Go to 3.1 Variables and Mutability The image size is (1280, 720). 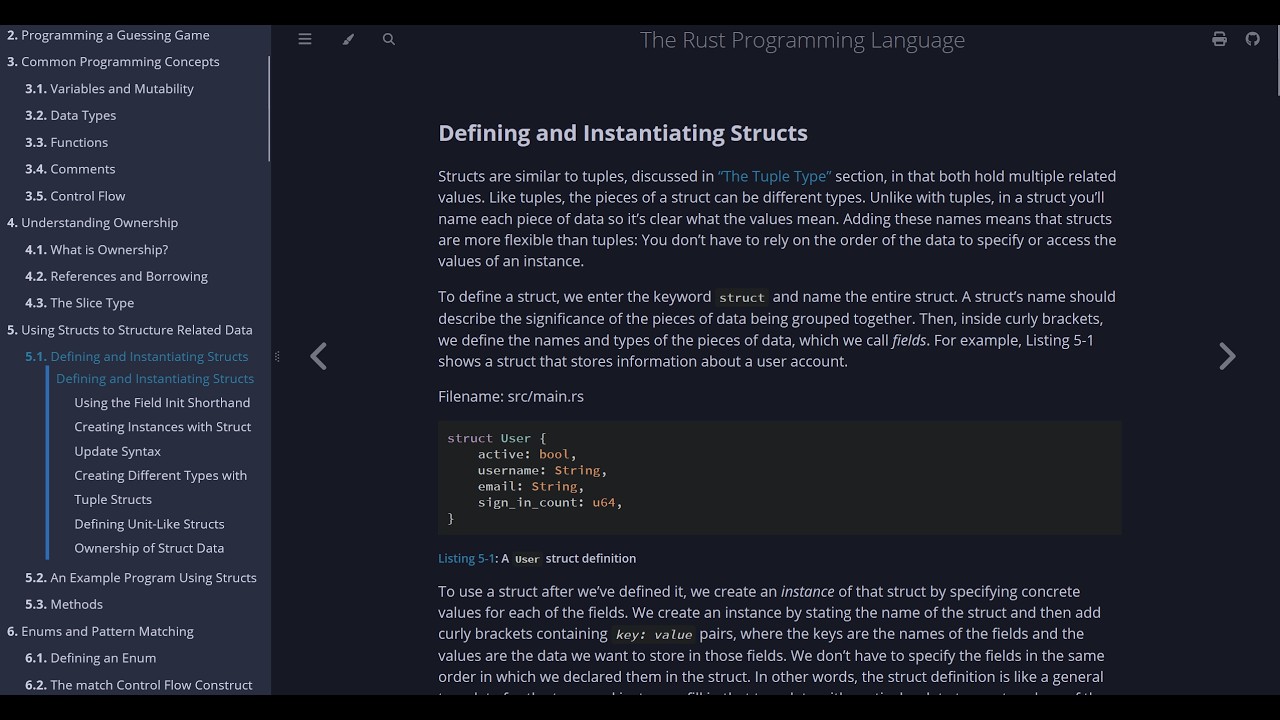(109, 89)
